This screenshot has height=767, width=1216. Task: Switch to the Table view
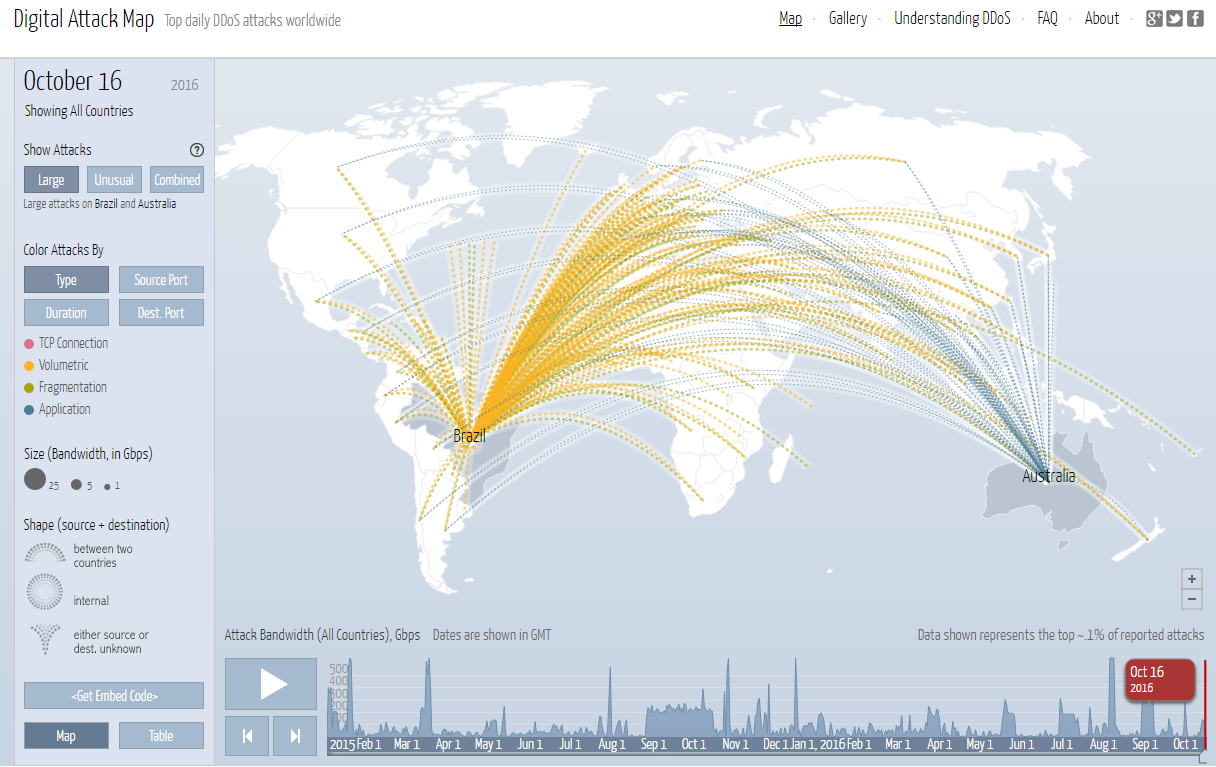pyautogui.click(x=161, y=736)
